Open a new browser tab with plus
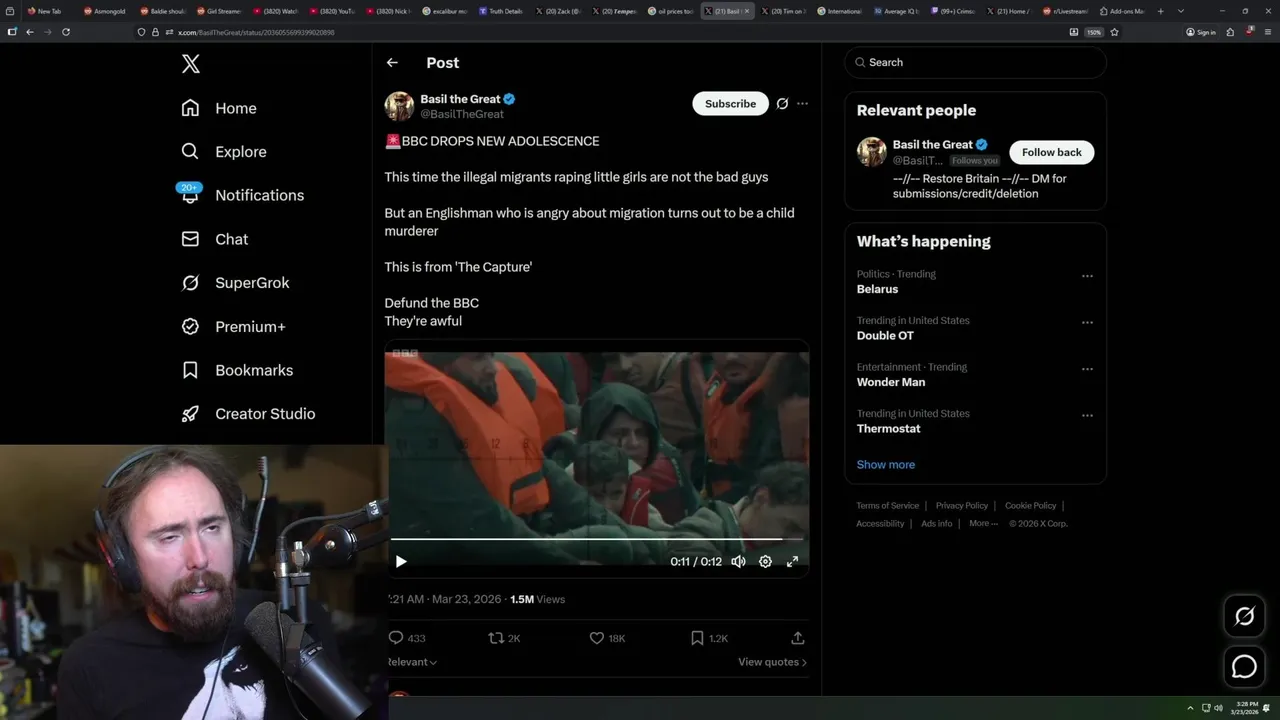 1160,11
